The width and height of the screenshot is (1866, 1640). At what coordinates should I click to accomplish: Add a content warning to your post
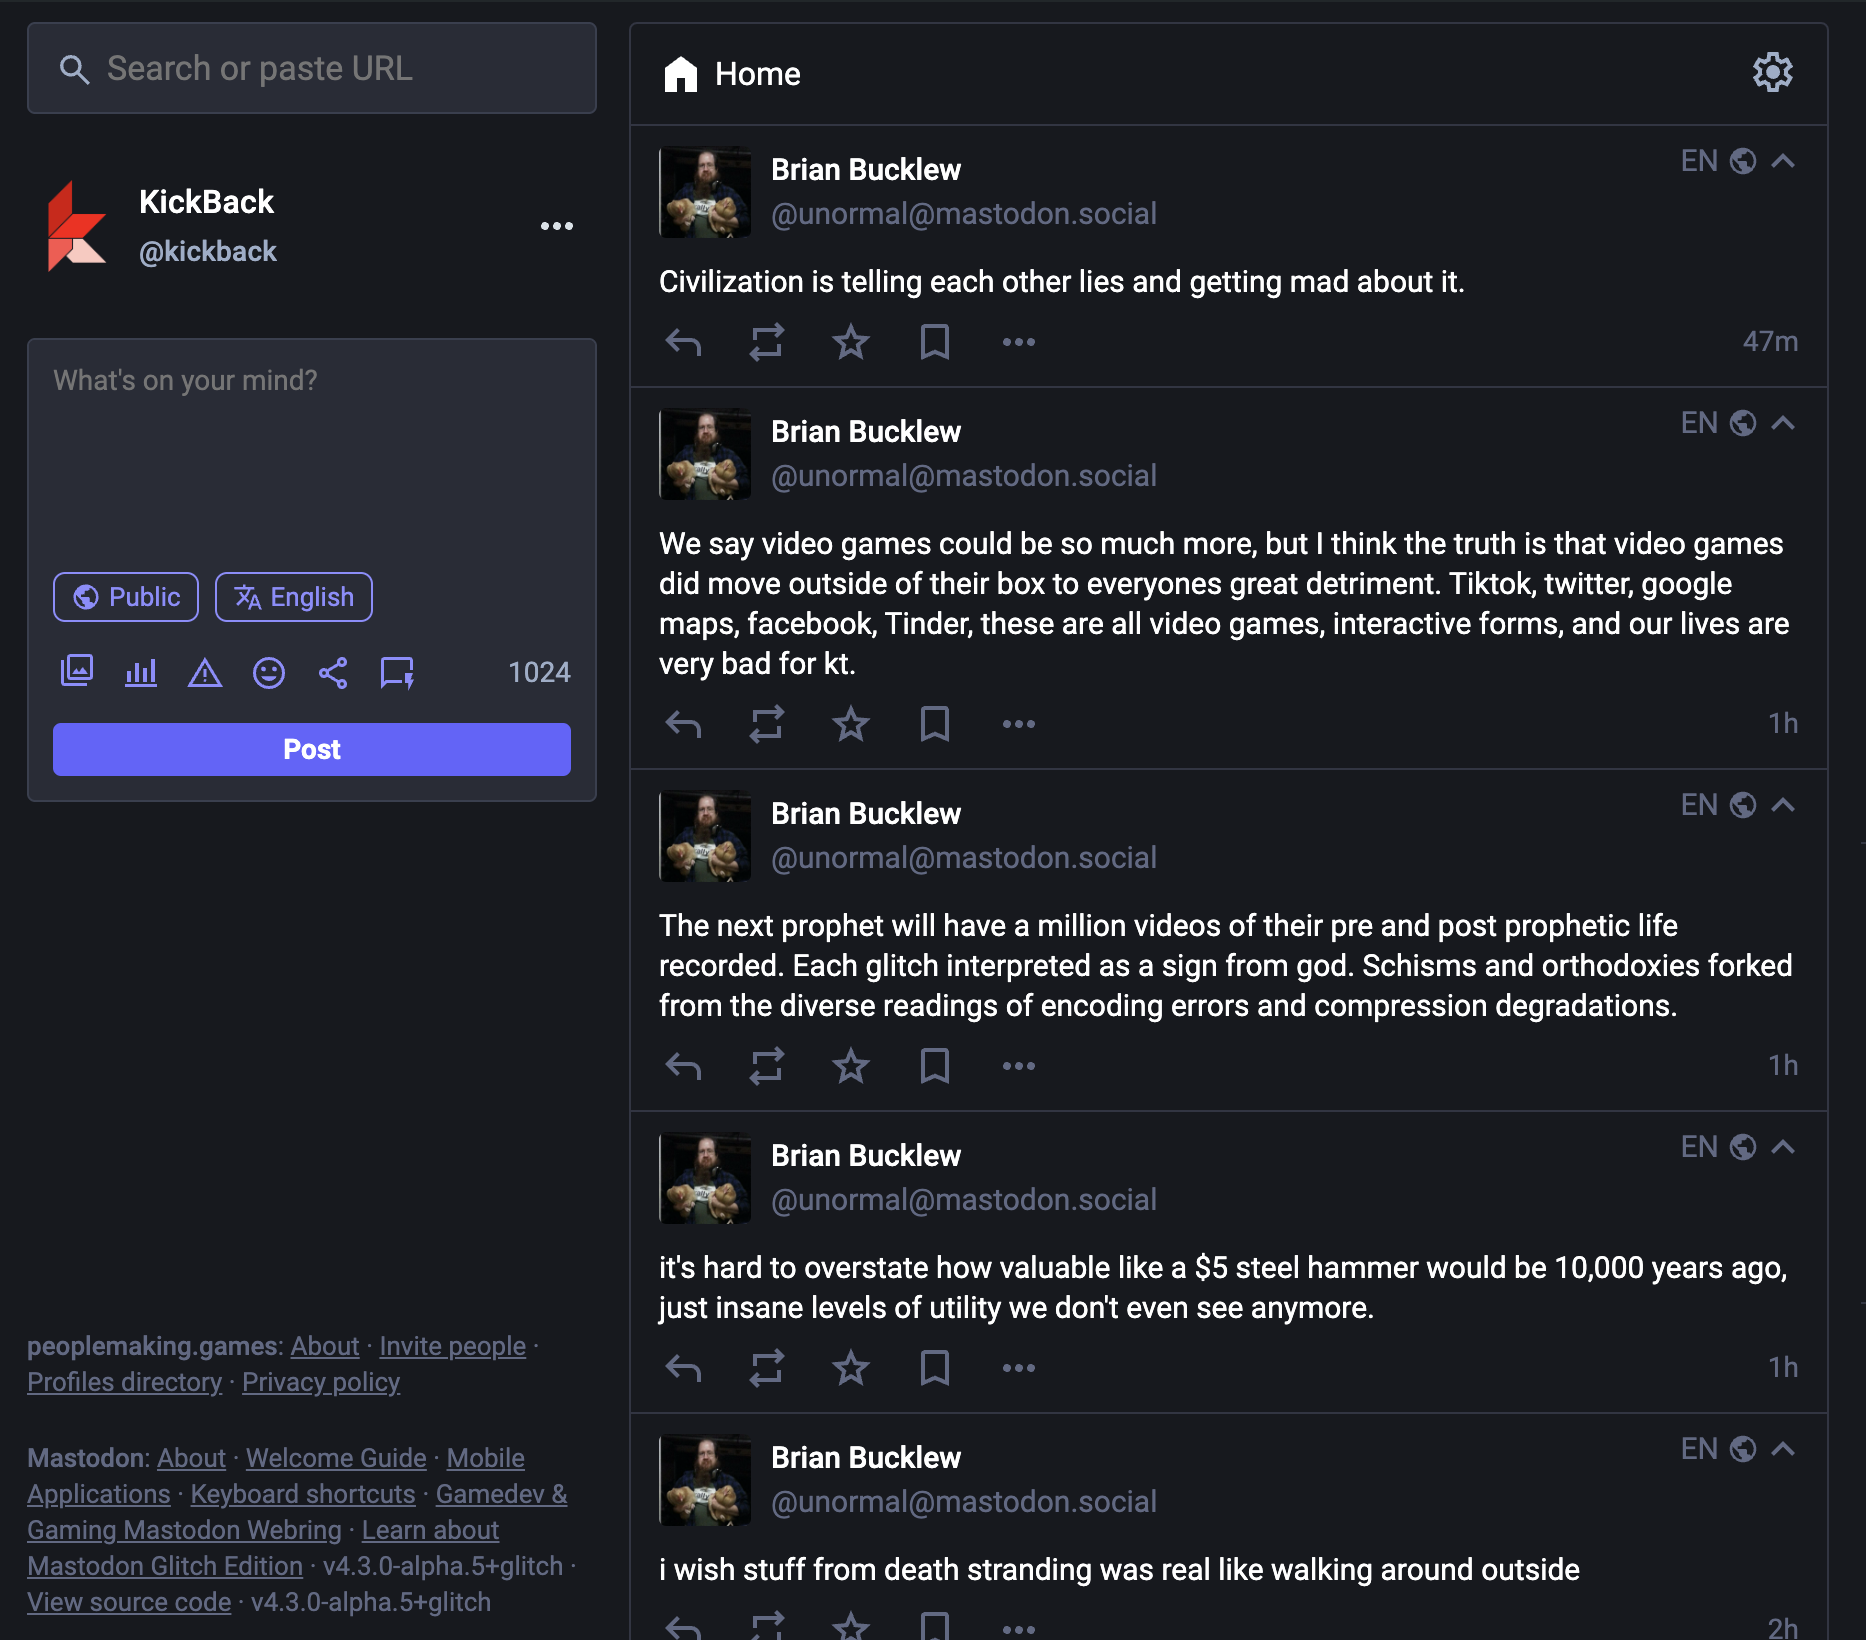(x=205, y=672)
